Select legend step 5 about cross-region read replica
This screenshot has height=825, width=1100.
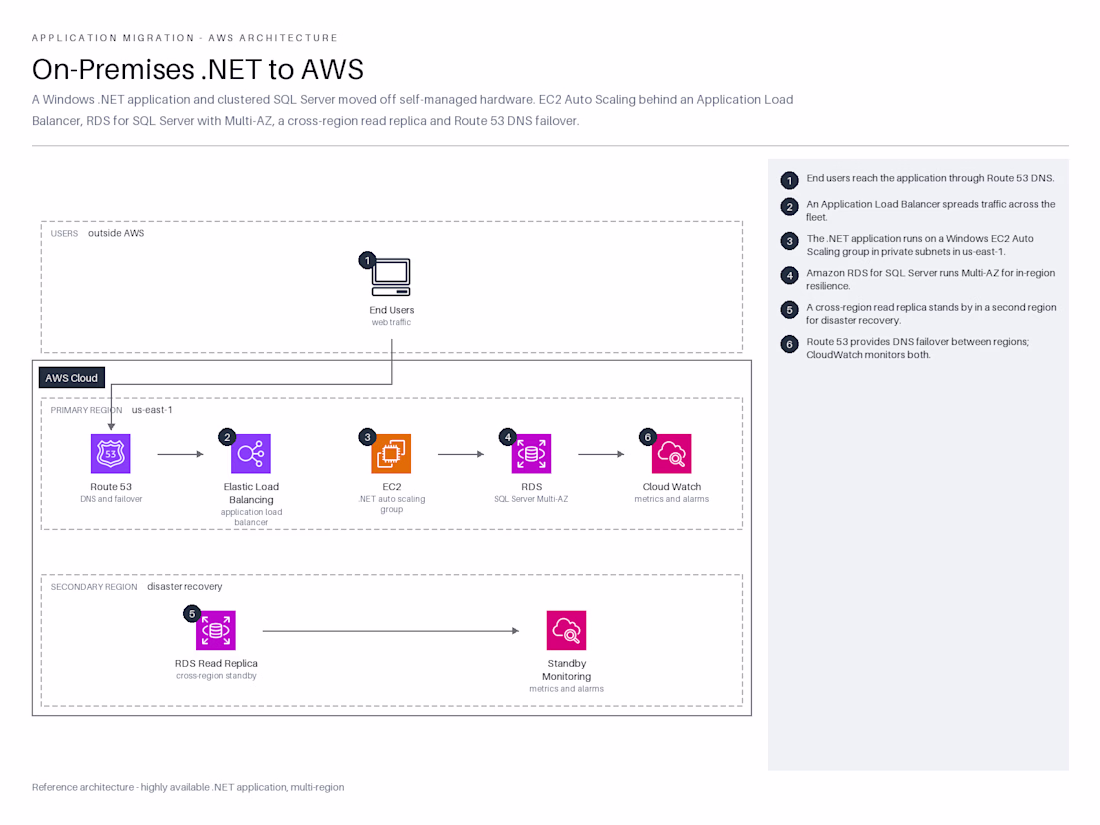coord(919,314)
